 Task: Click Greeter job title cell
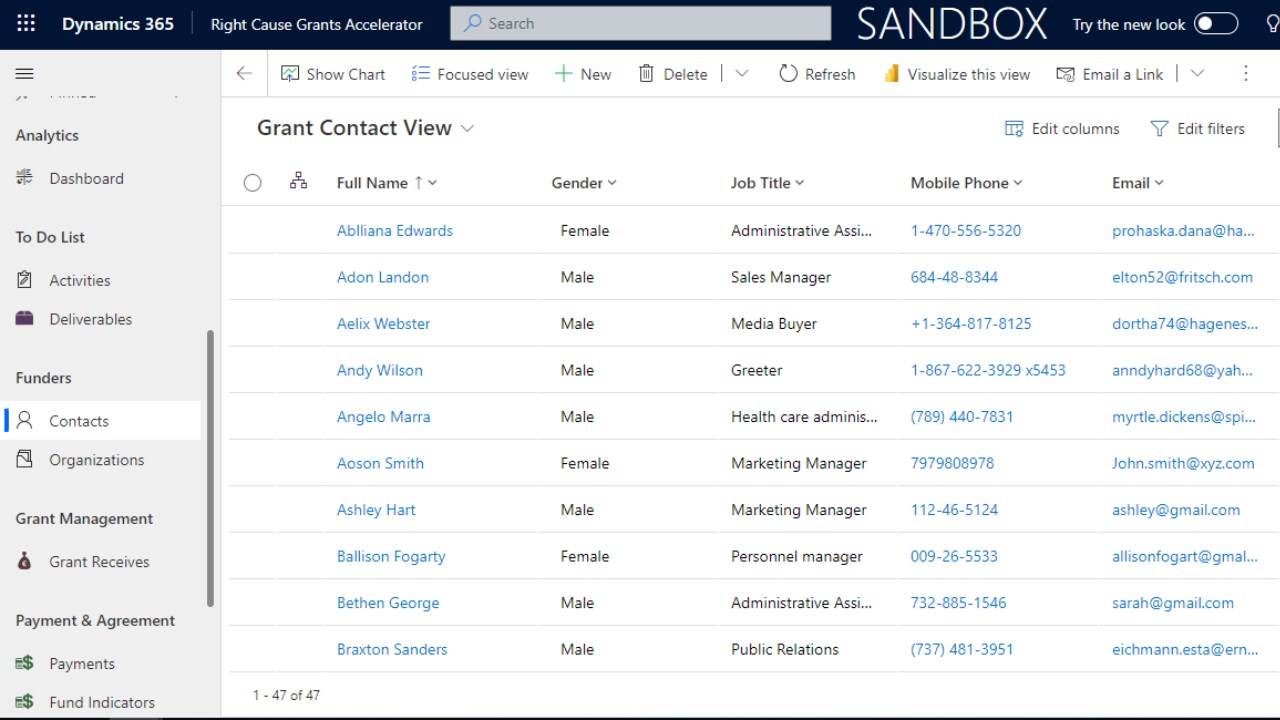757,370
